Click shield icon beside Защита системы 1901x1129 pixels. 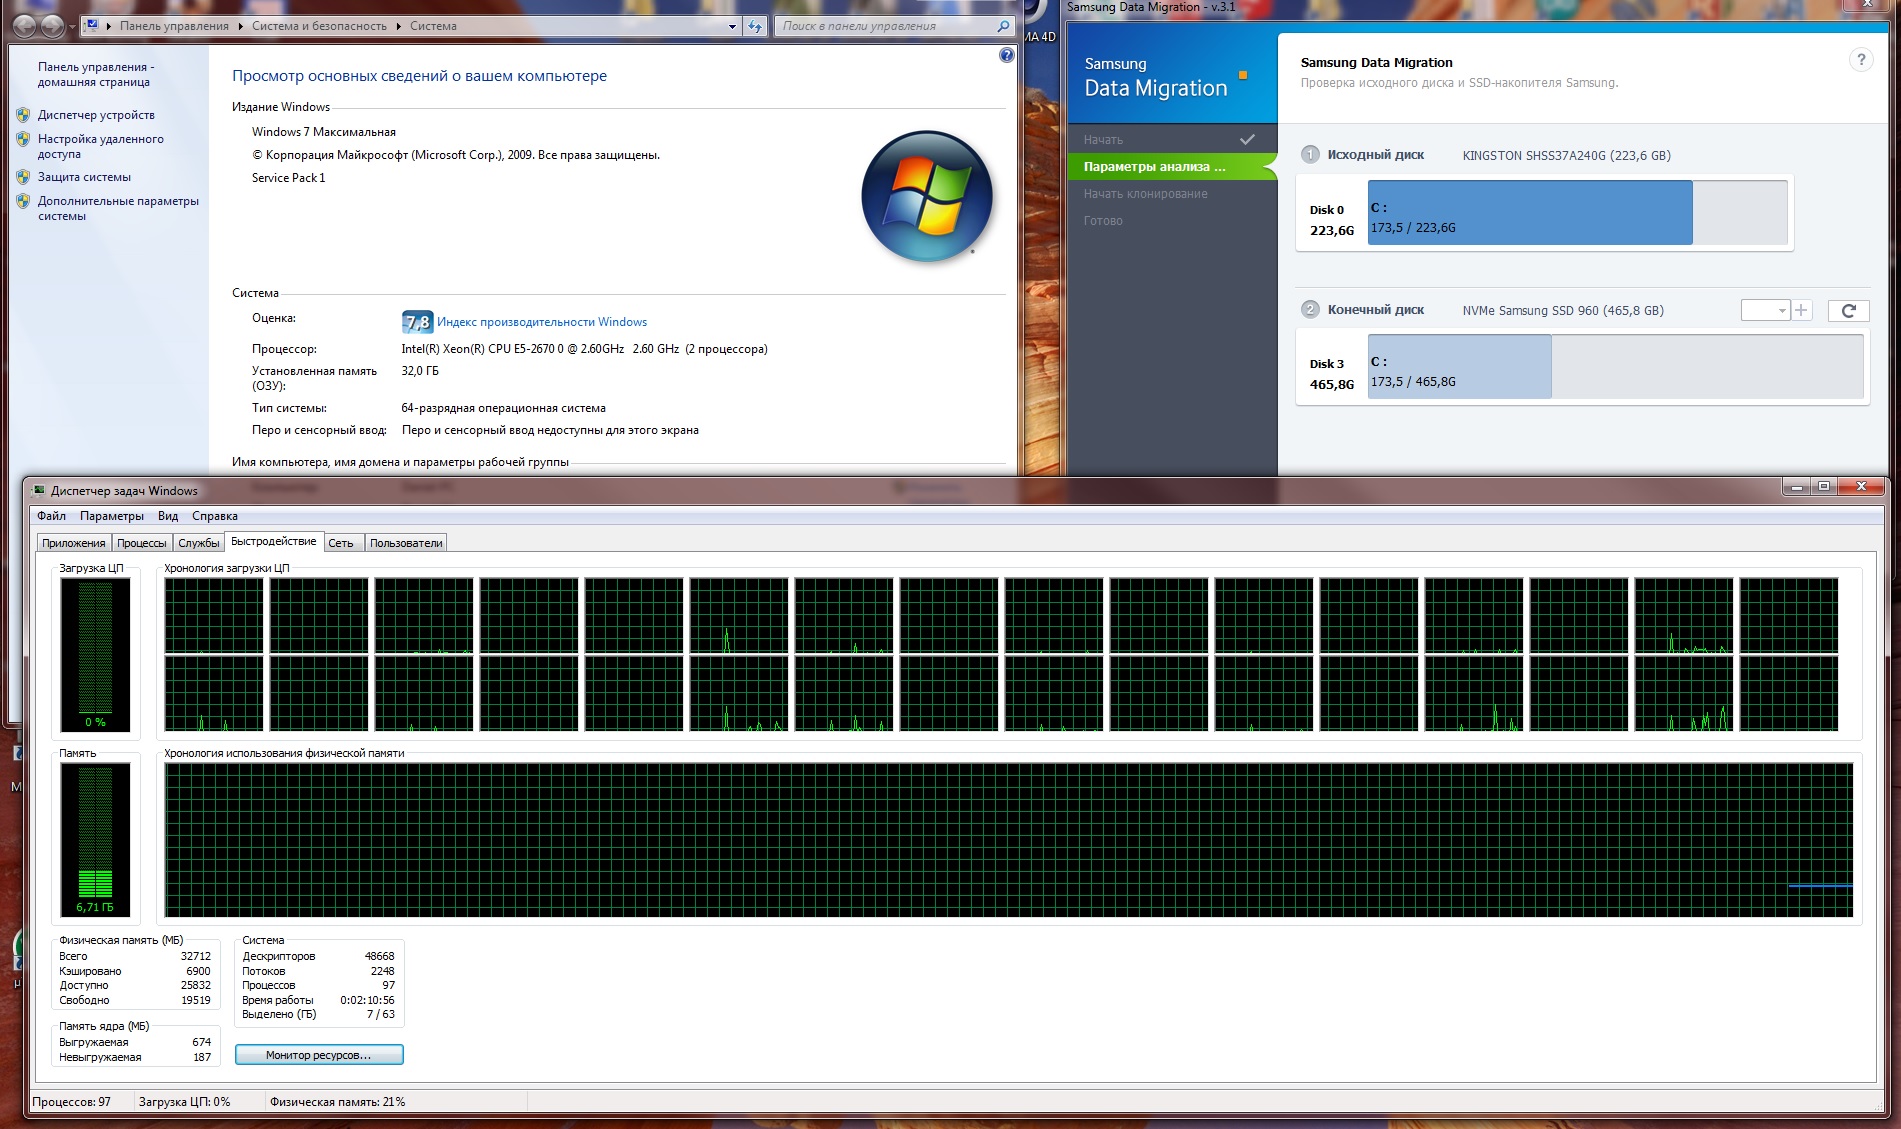click(23, 177)
